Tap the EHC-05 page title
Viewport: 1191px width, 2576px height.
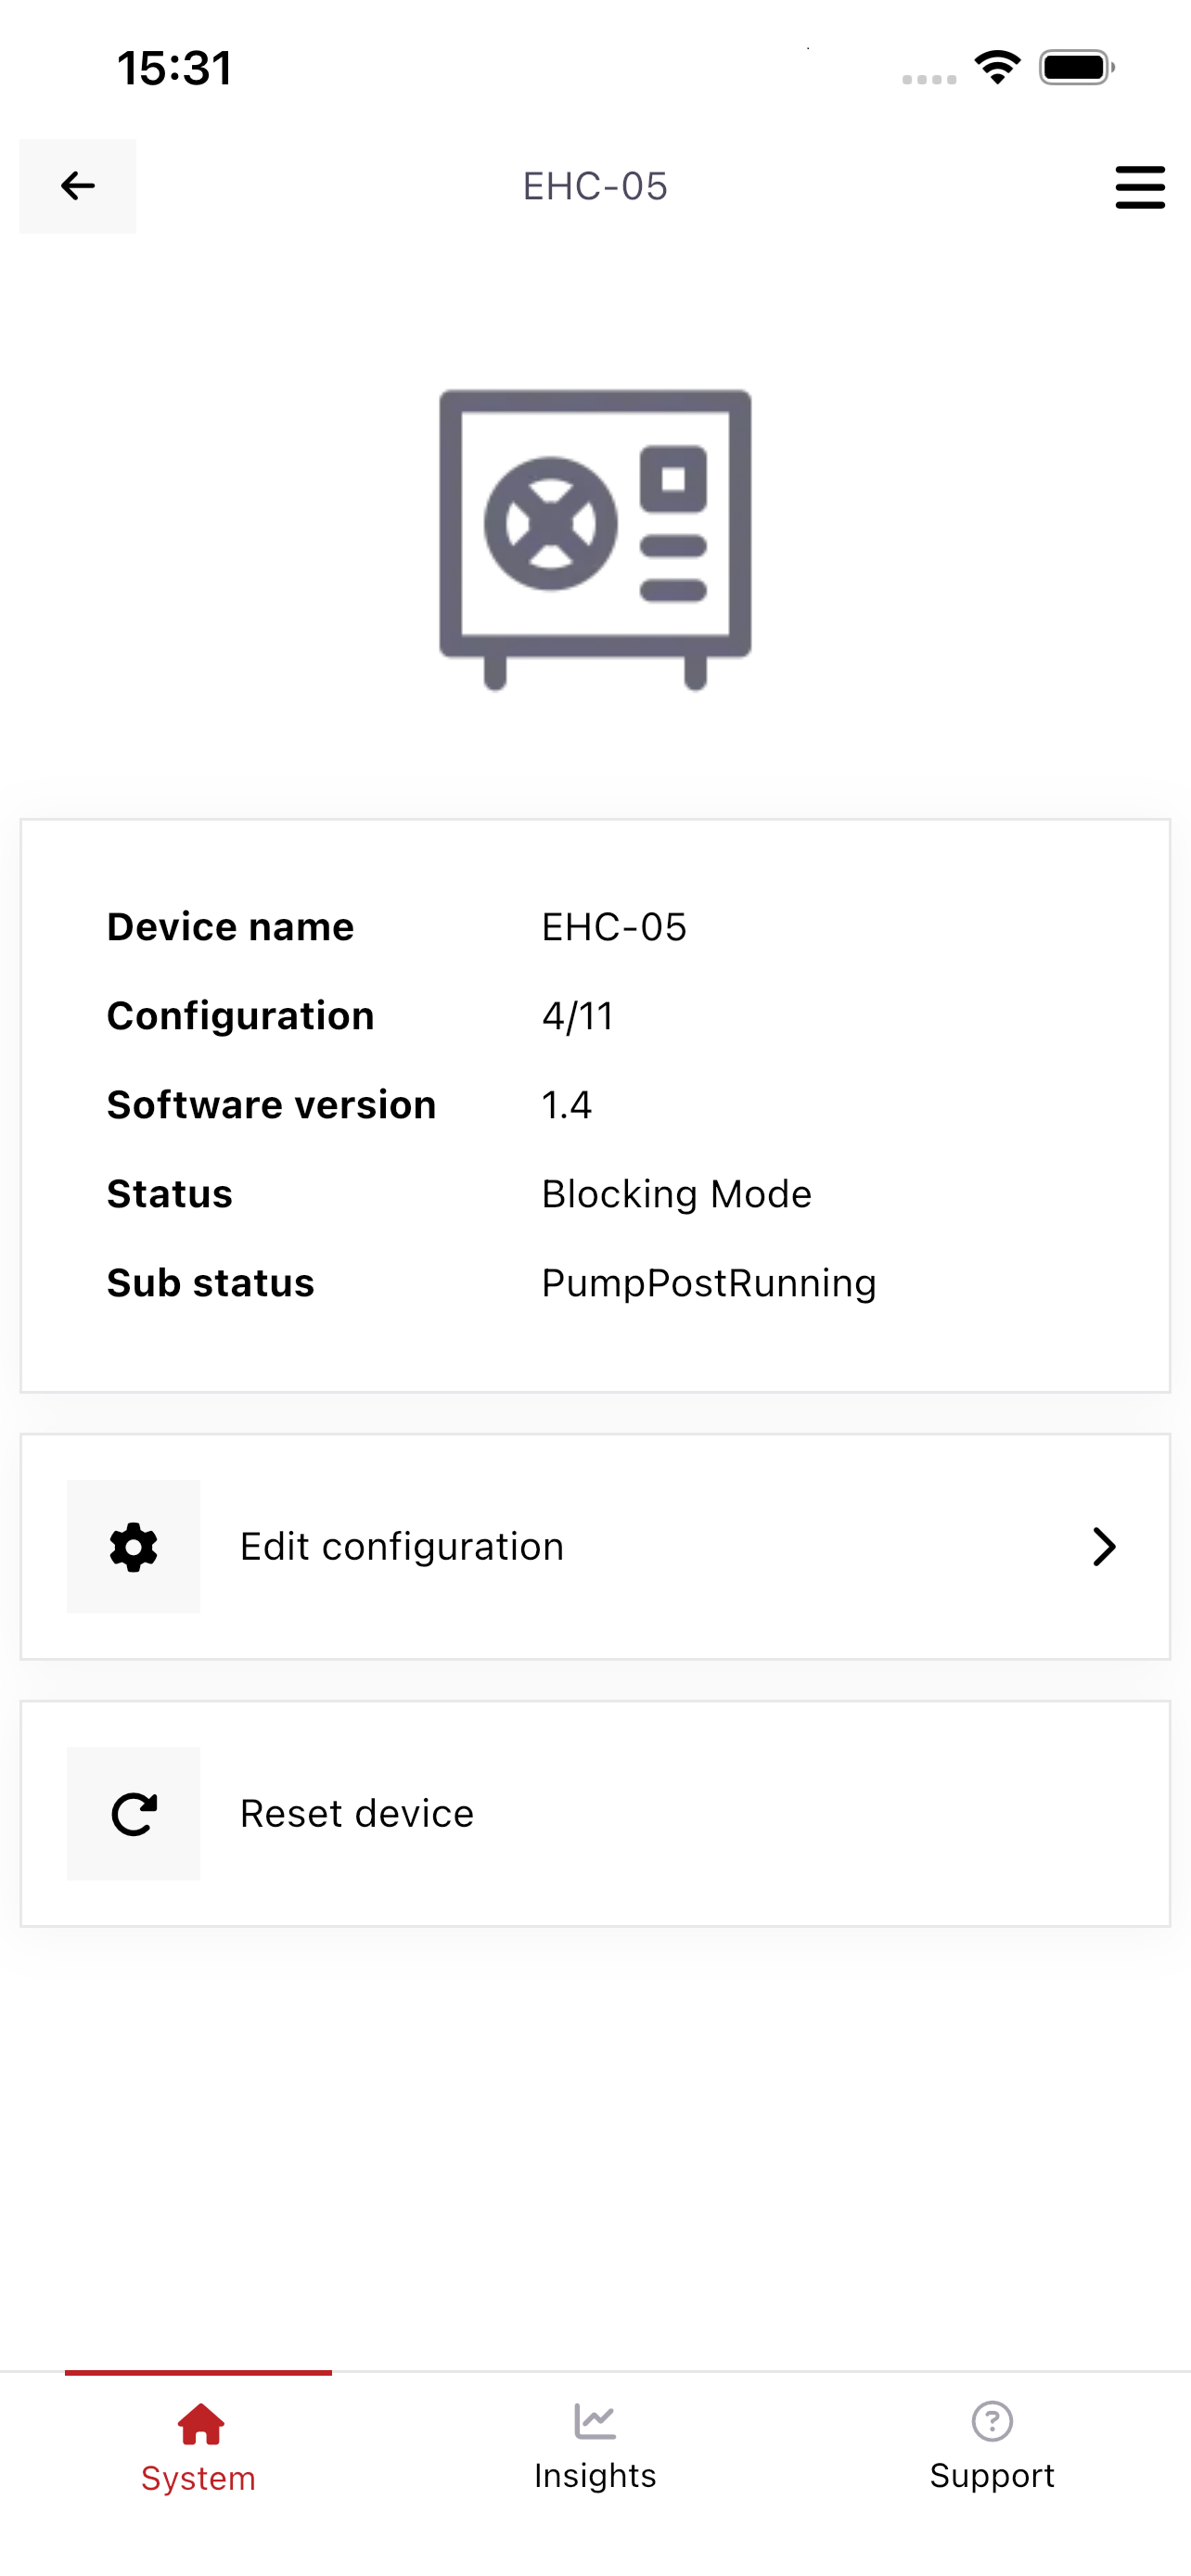point(595,186)
